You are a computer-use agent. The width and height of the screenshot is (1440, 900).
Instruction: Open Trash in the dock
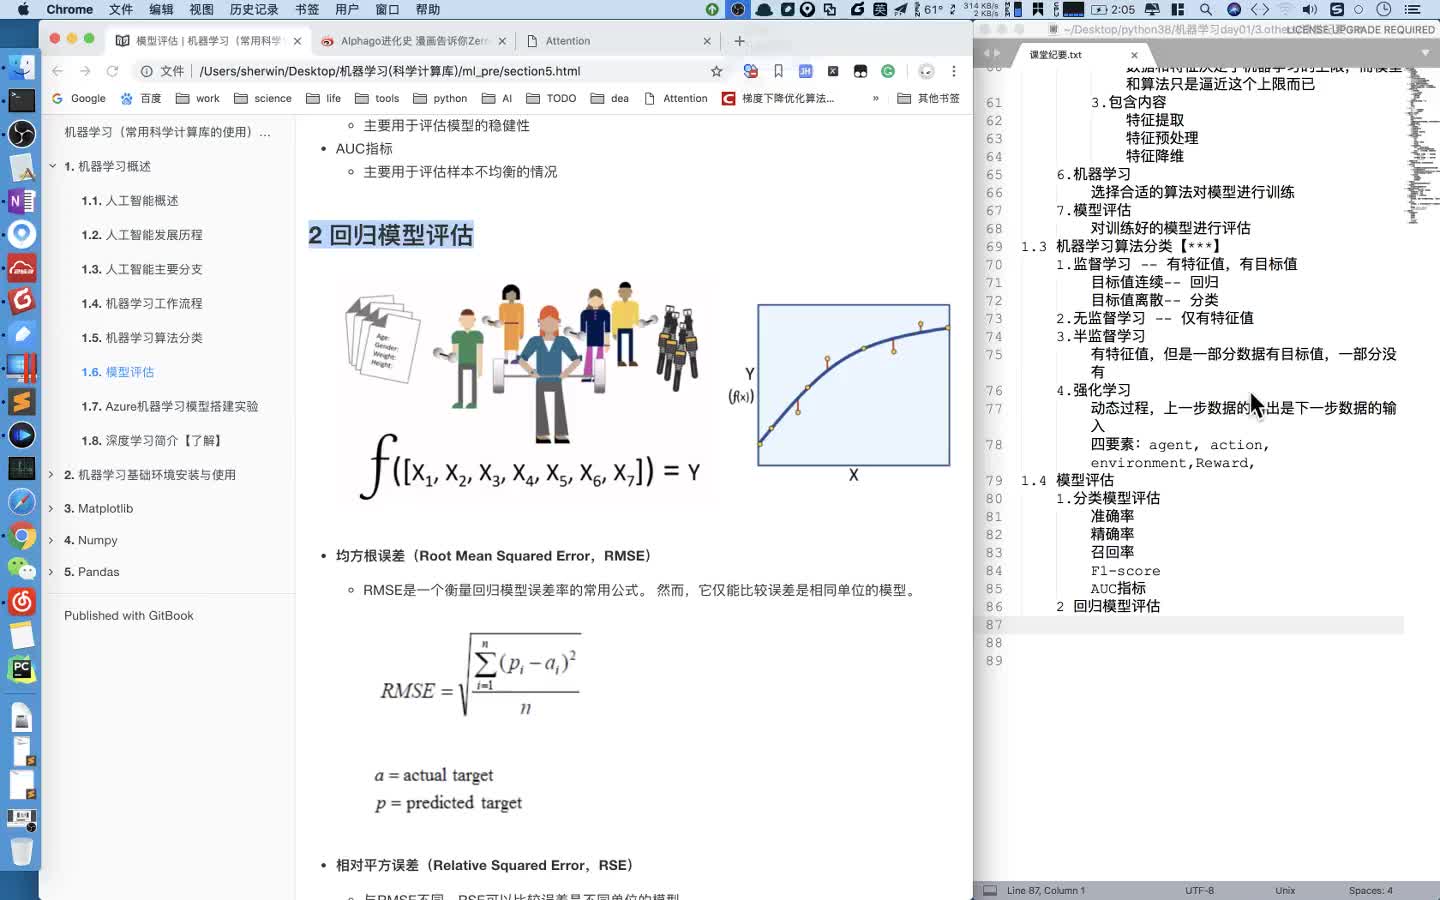point(21,852)
